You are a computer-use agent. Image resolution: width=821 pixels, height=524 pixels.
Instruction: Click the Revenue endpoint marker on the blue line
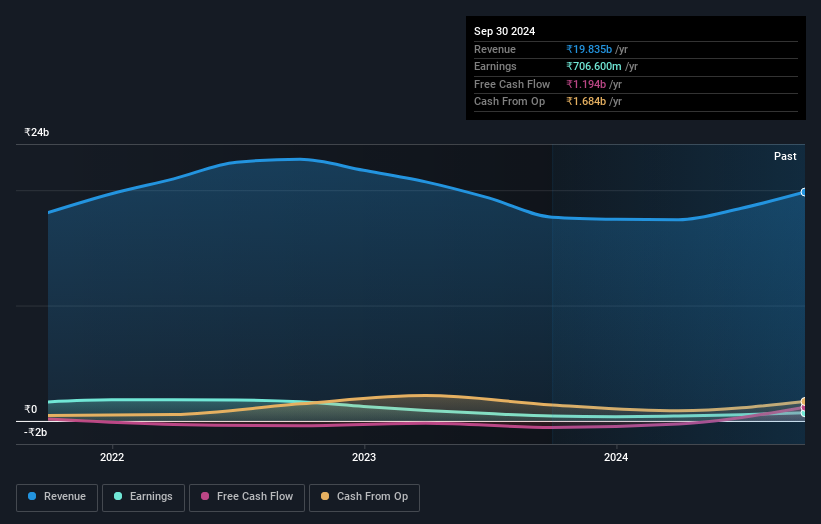coord(804,192)
